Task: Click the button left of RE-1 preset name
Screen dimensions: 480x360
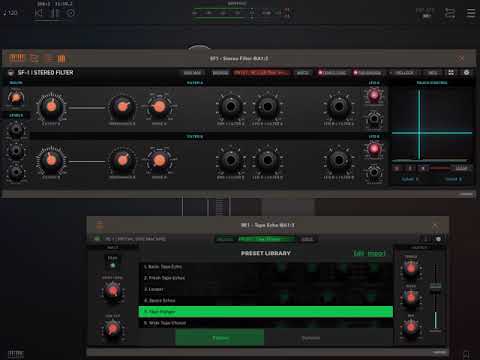Action: click(x=225, y=239)
